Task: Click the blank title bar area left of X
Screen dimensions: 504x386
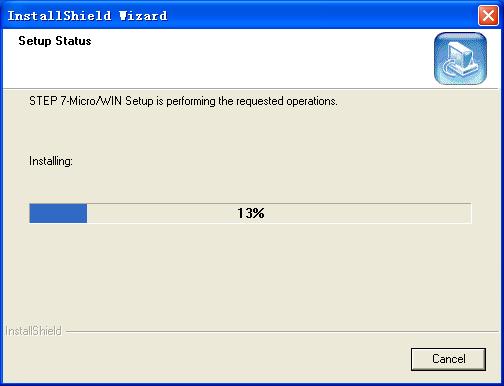Action: pos(322,15)
